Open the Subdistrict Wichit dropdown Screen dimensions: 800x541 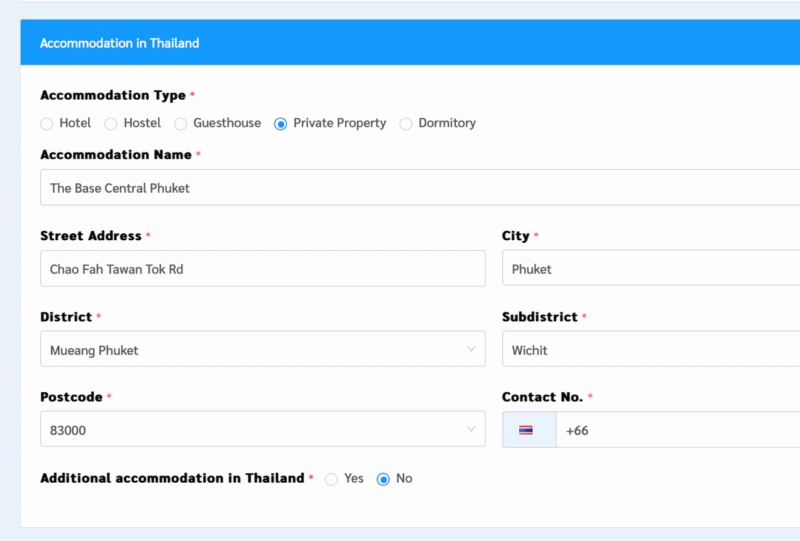(x=650, y=350)
